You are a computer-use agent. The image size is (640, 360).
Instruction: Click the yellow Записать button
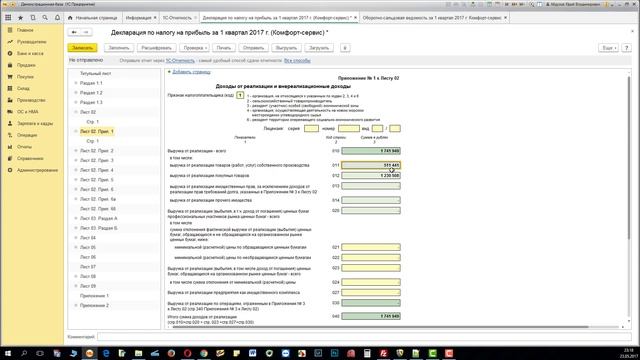click(82, 48)
